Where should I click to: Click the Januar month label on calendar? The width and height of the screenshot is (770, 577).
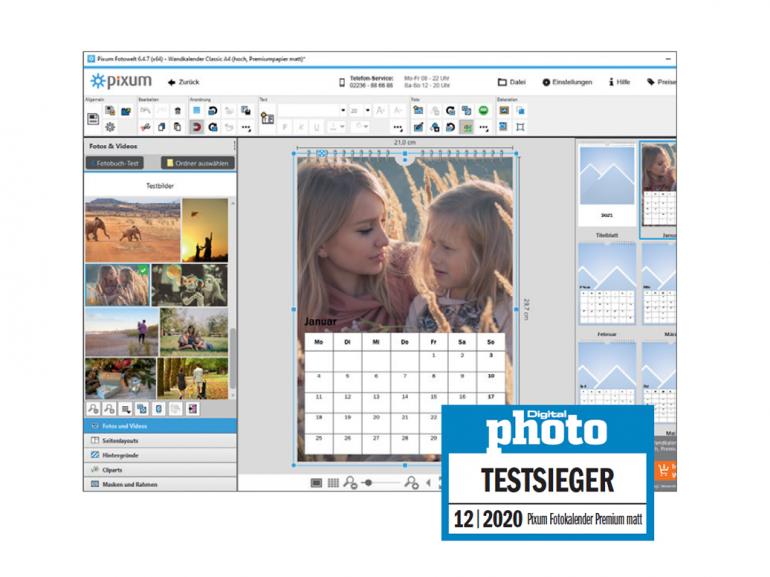[320, 322]
